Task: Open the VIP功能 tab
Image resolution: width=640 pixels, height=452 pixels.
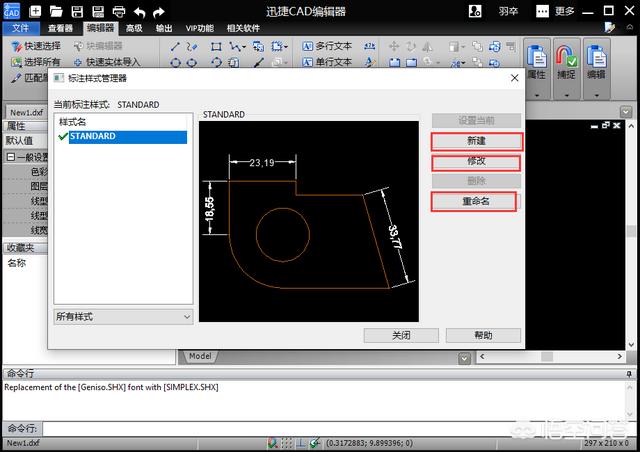Action: point(200,28)
